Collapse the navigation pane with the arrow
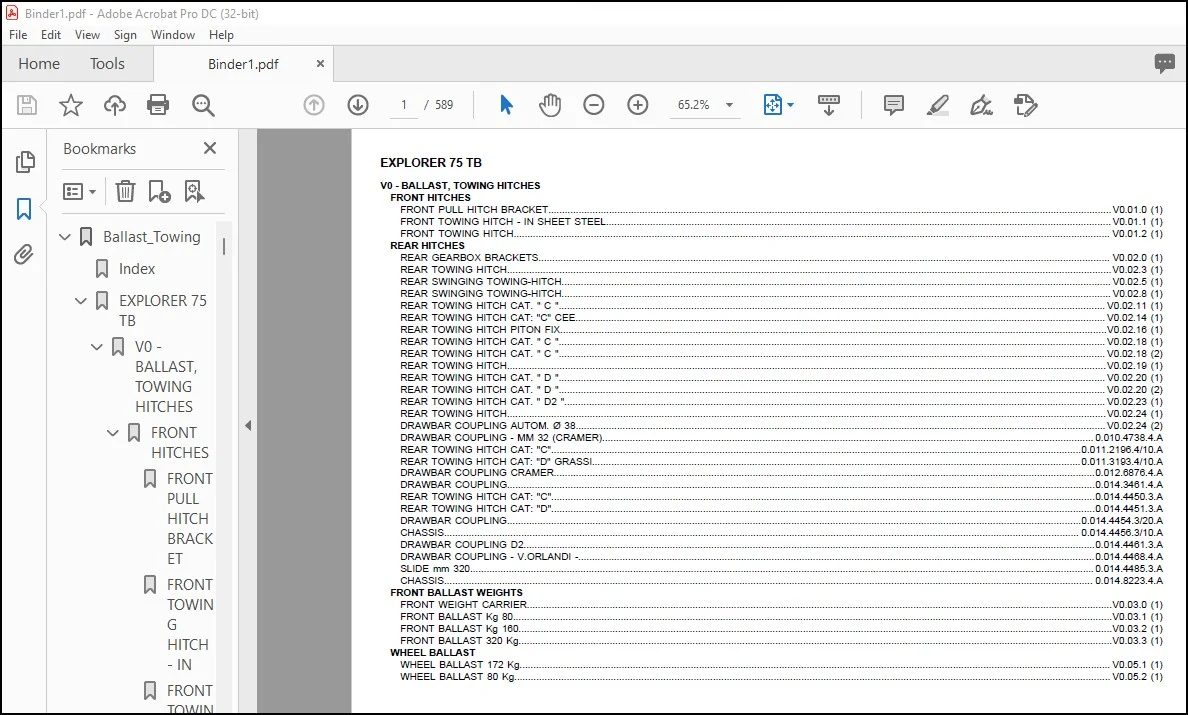 pyautogui.click(x=248, y=426)
